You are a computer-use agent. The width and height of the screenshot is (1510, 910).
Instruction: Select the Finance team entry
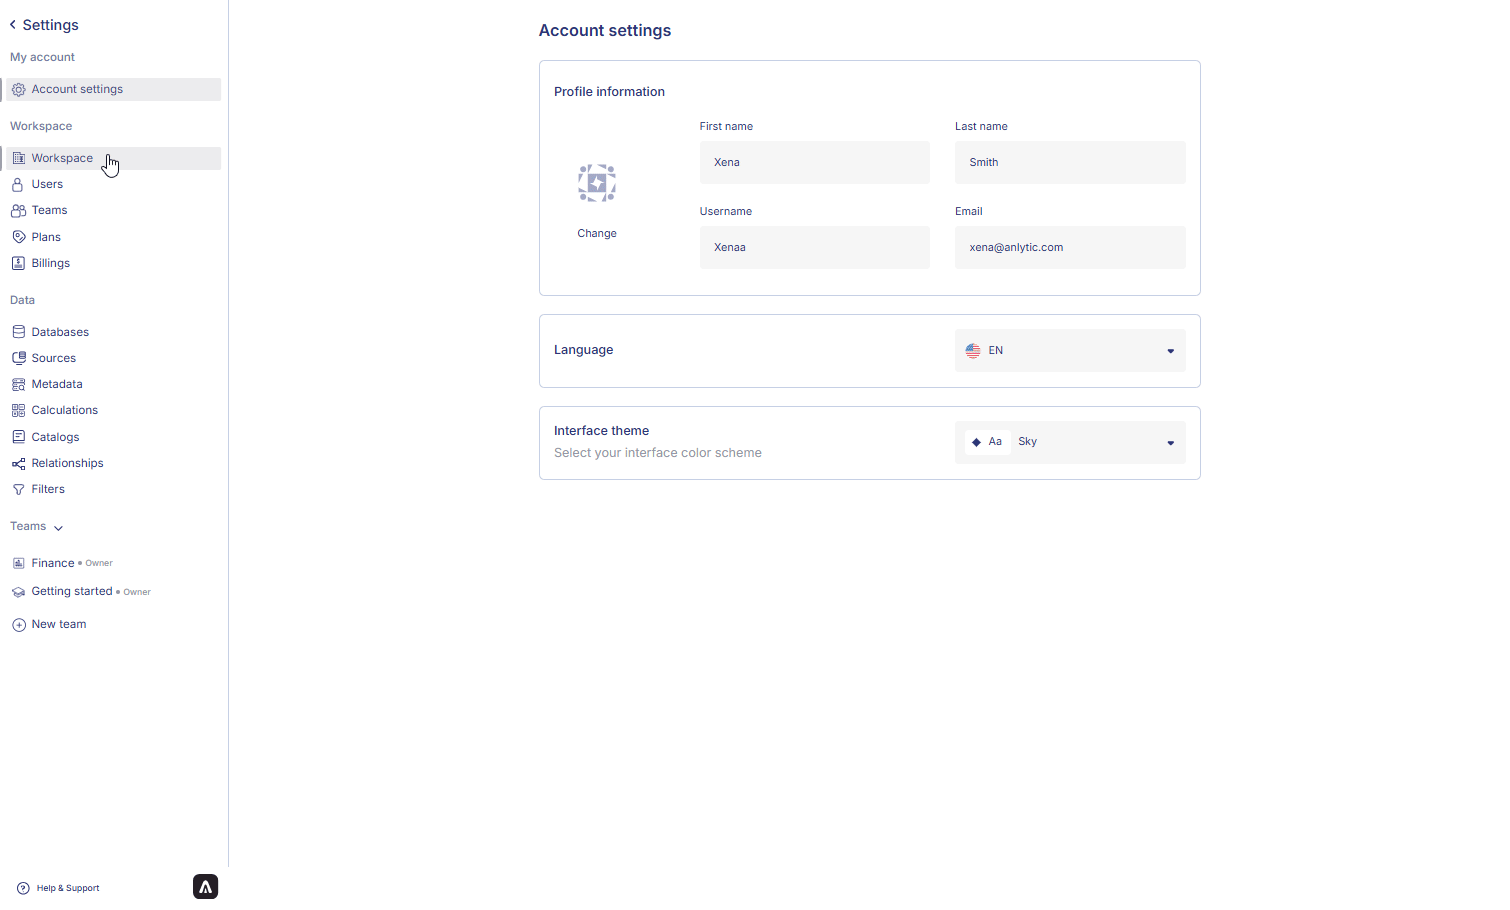[53, 564]
